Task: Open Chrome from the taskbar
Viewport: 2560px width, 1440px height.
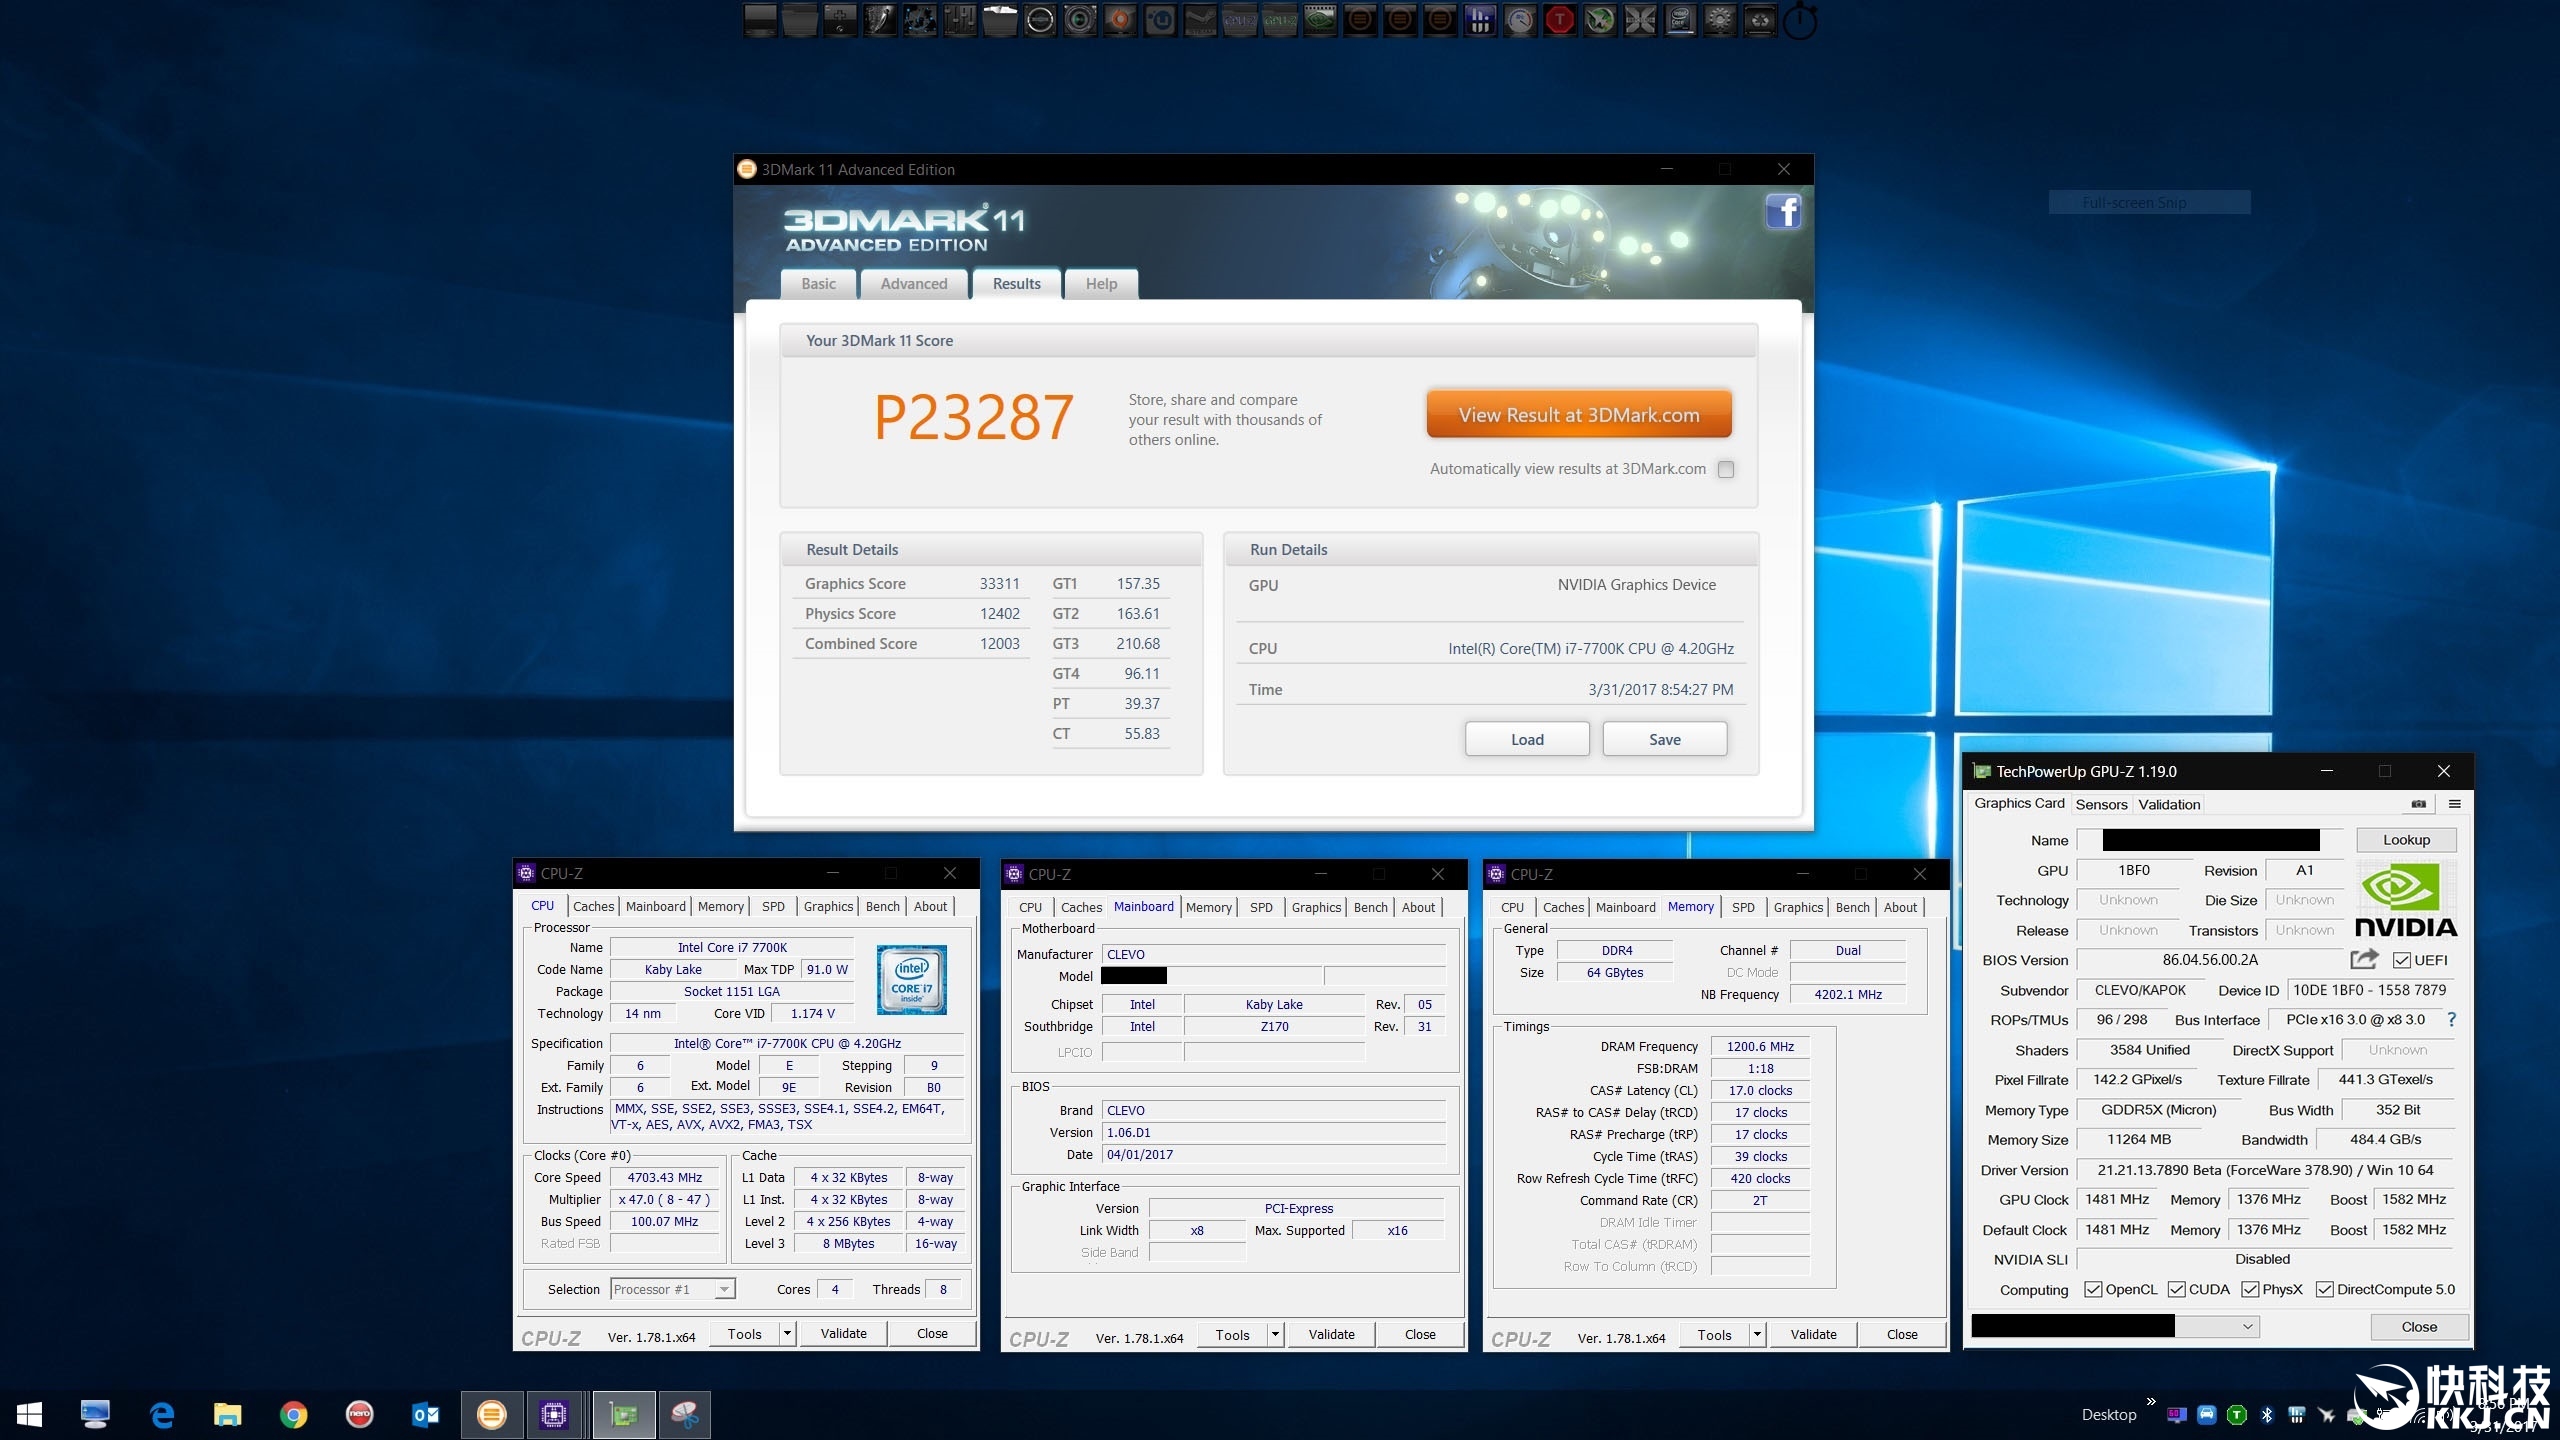Action: click(293, 1414)
